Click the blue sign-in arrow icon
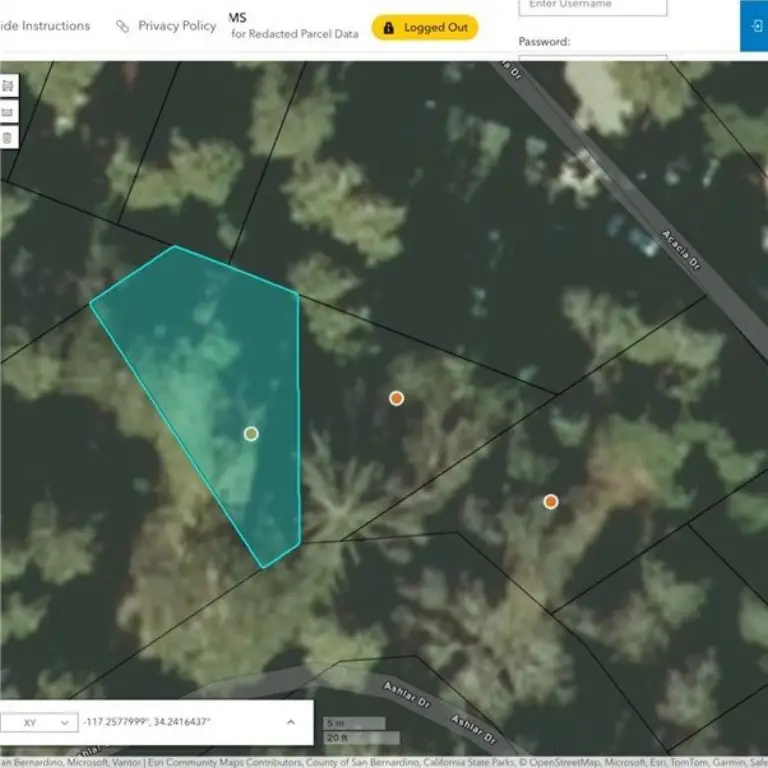Screen dimensions: 768x768 coord(753,25)
